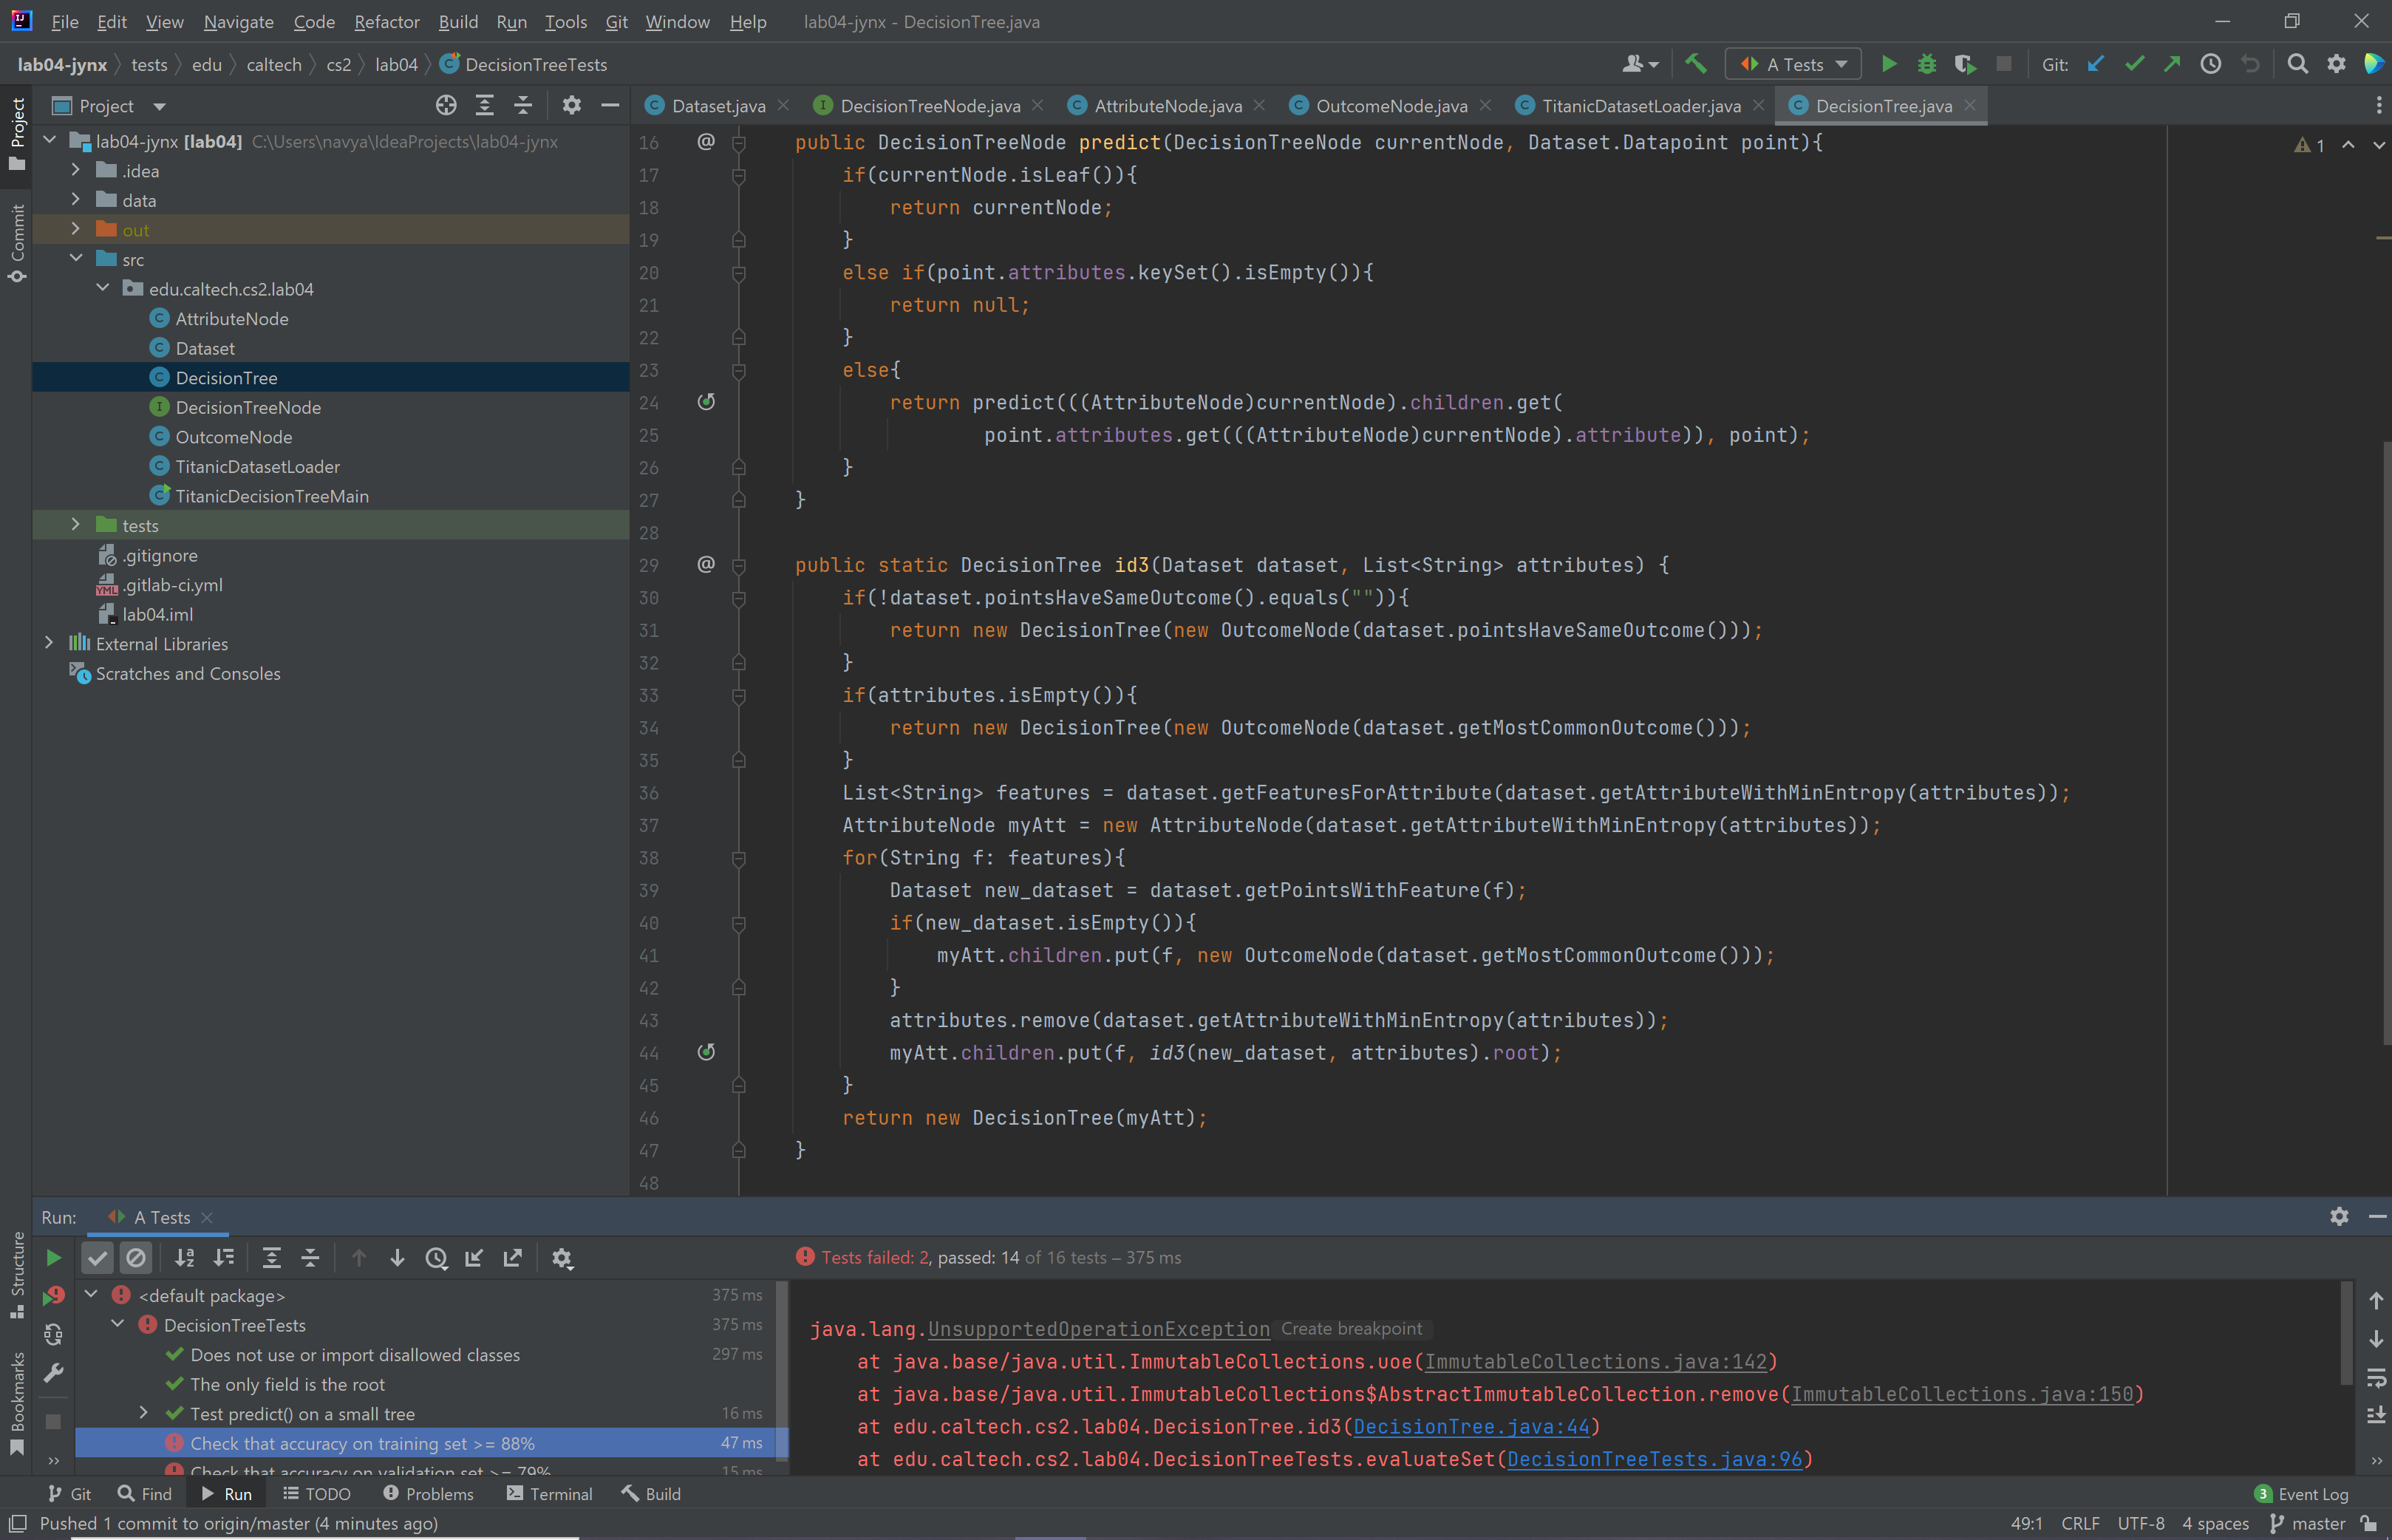
Task: Select TitanicDatasetLoader in project tree
Action: (x=257, y=466)
